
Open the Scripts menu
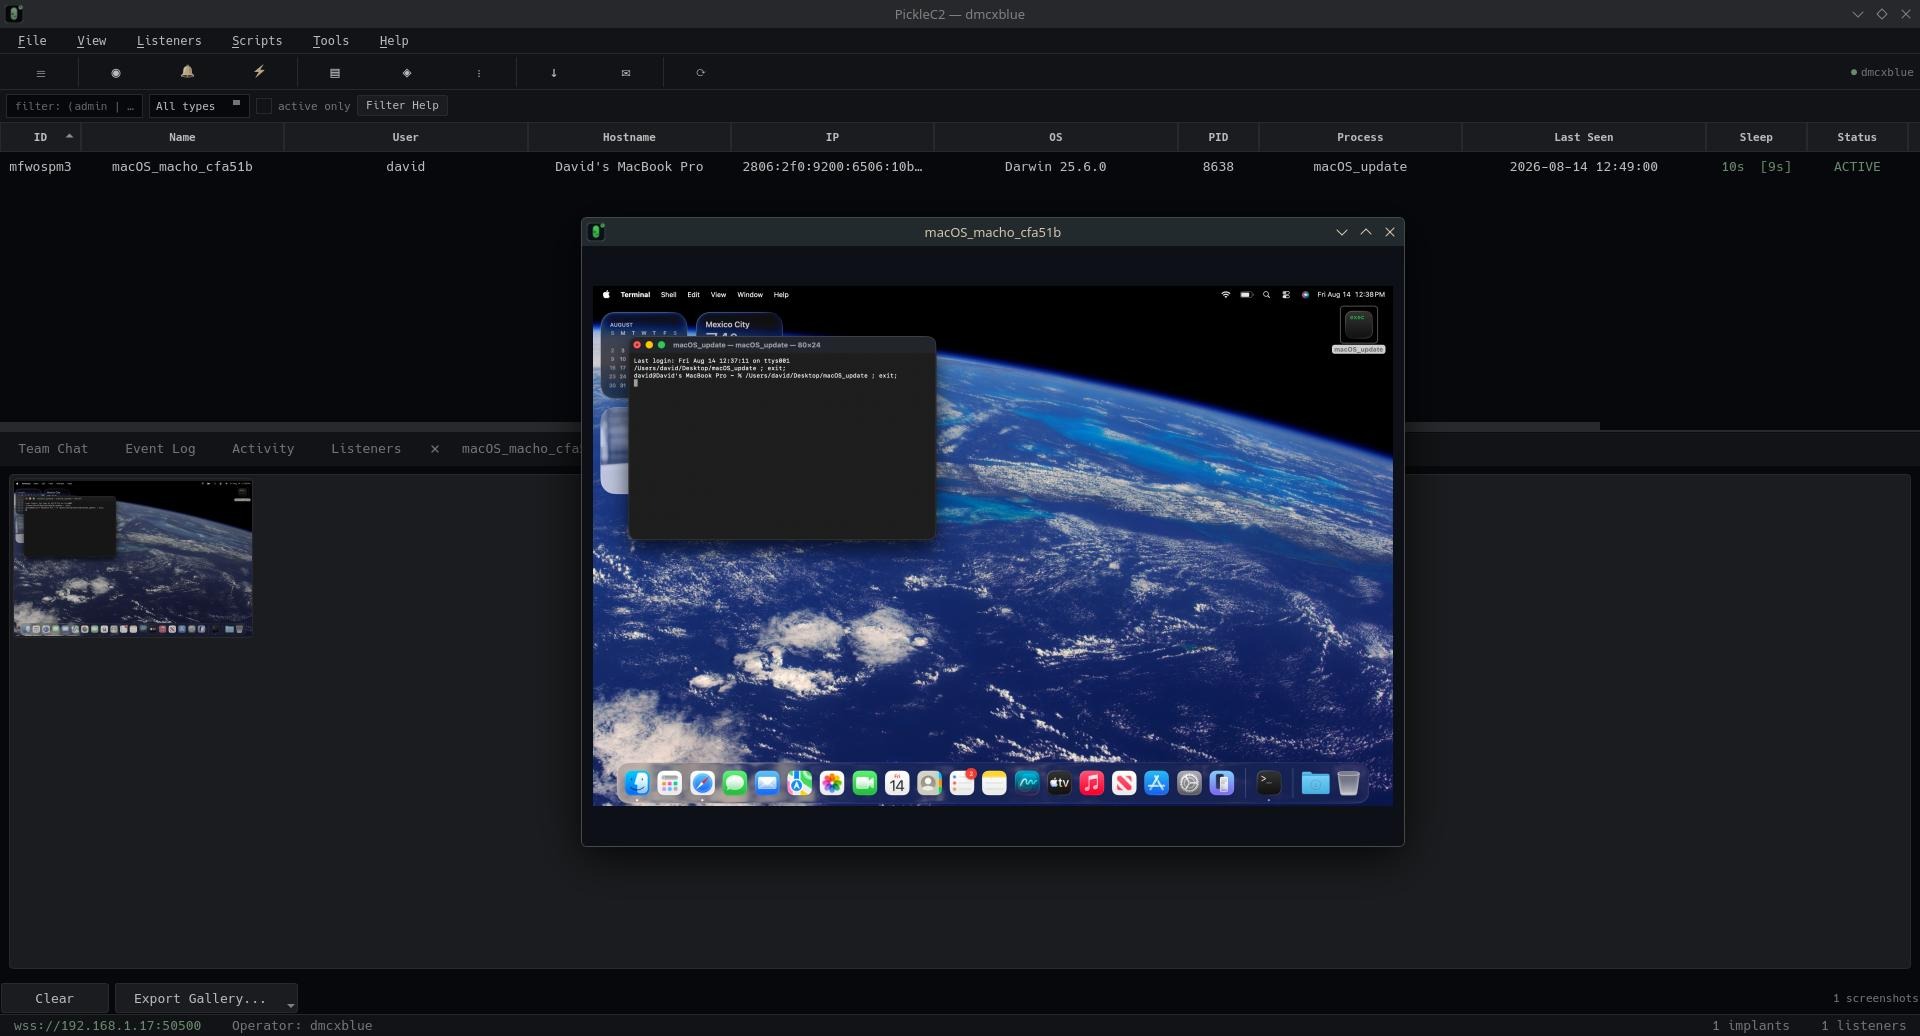pyautogui.click(x=257, y=41)
